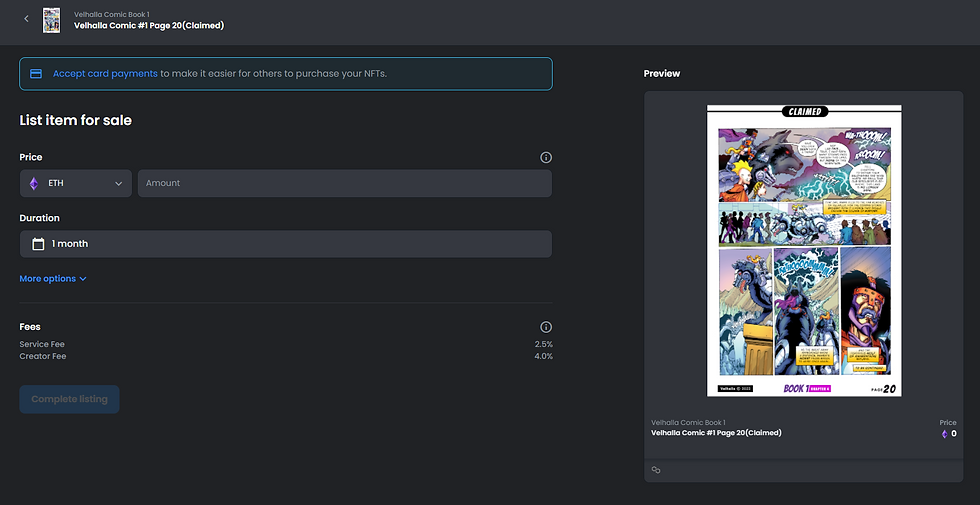Image resolution: width=980 pixels, height=505 pixels.
Task: Click the Ethereum icon next to preview price
Action: coord(944,434)
